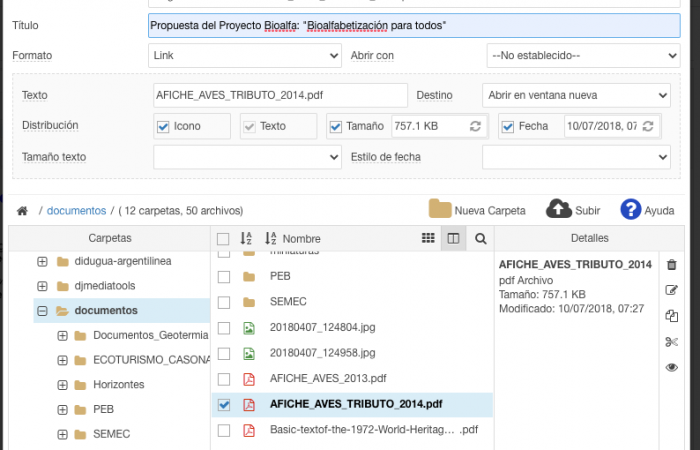Switch to grid thumbnail view icon
The height and width of the screenshot is (450, 700).
[428, 239]
